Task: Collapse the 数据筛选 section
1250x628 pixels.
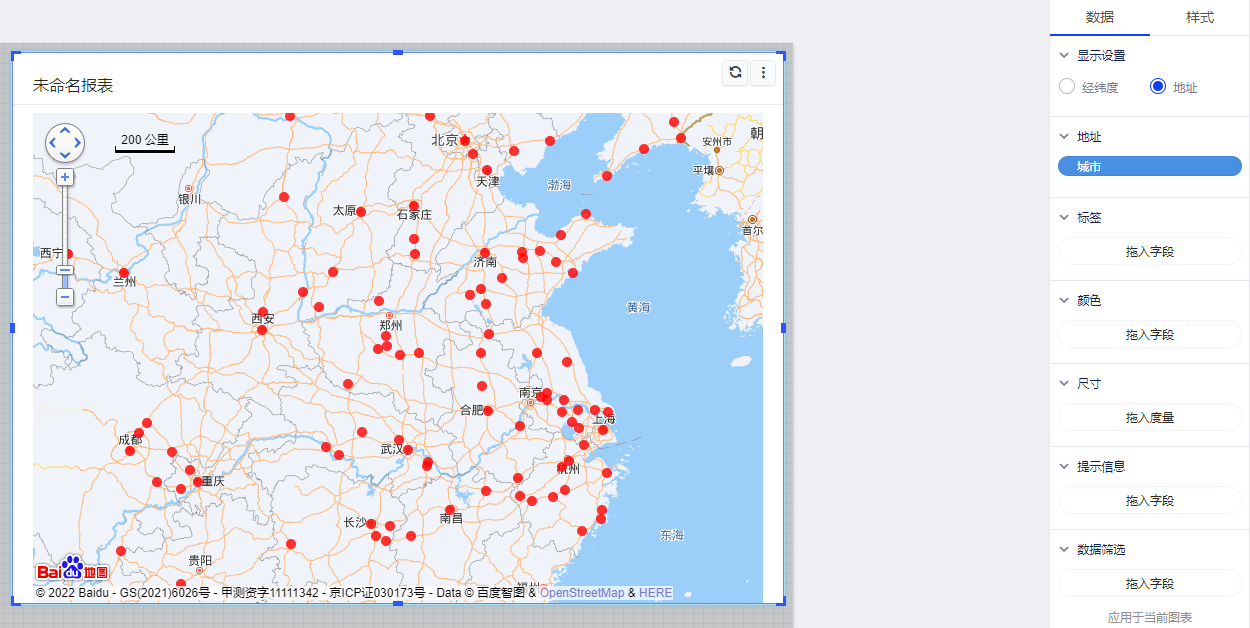Action: (x=1063, y=550)
